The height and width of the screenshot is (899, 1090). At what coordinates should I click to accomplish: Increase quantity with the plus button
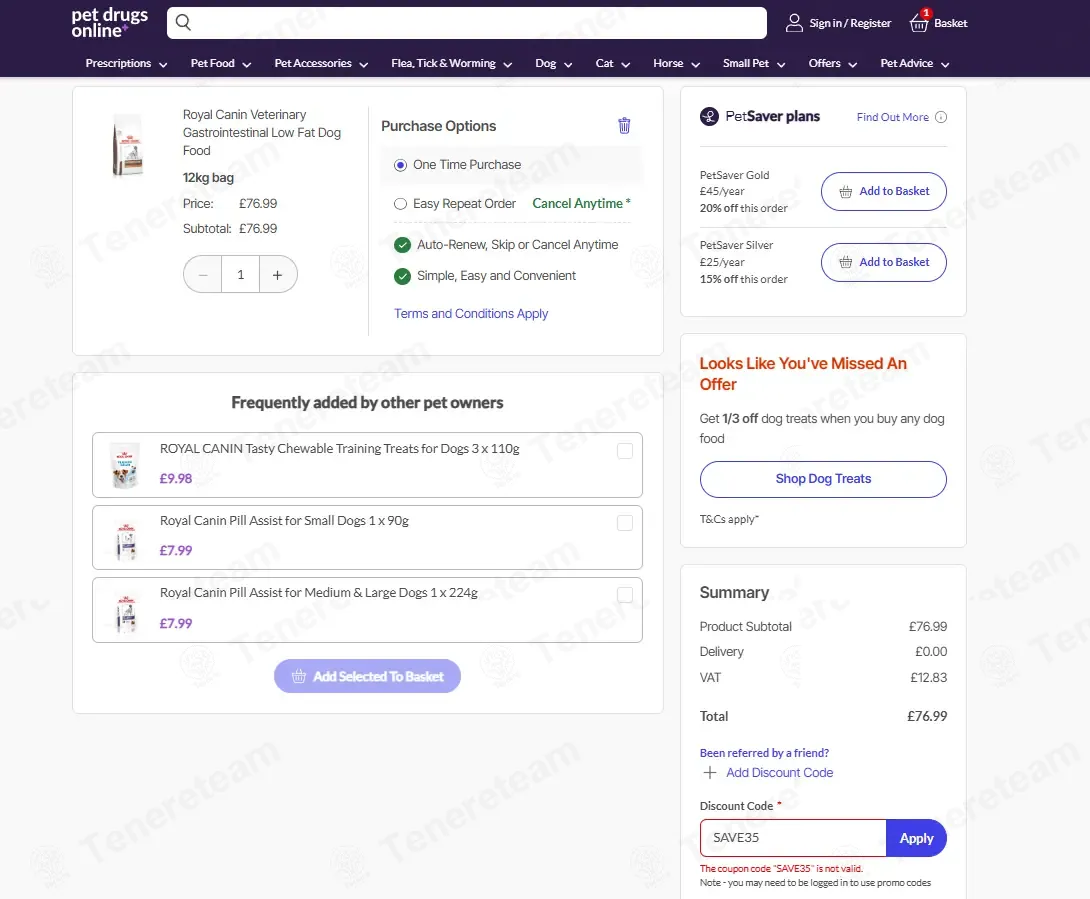[277, 275]
